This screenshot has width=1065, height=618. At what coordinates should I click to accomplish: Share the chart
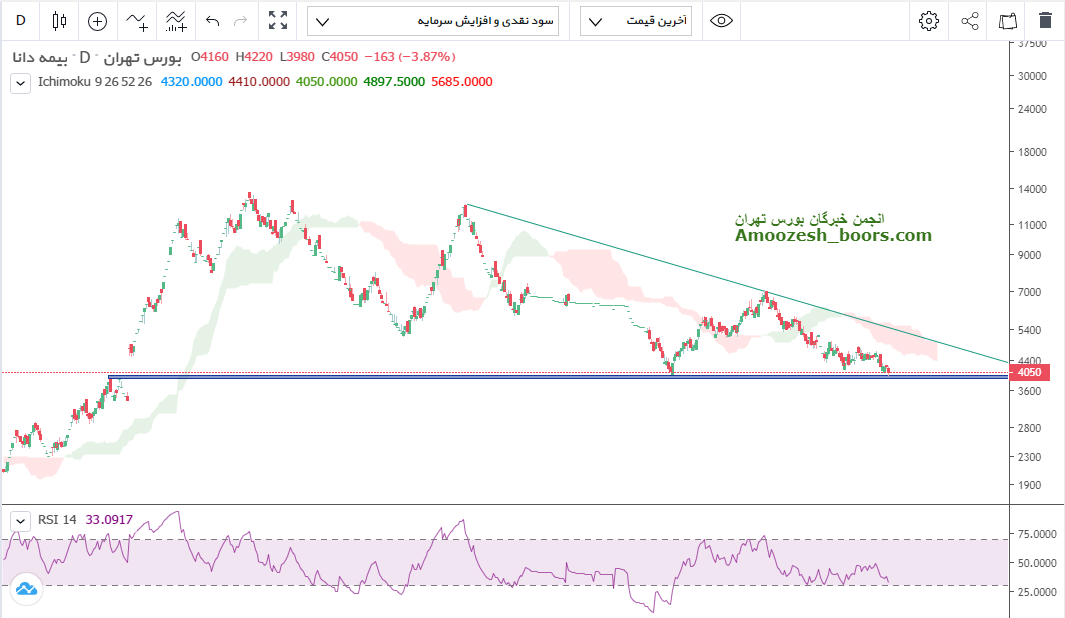coord(969,20)
